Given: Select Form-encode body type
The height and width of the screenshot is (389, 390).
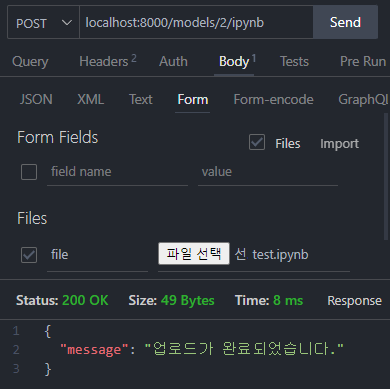Looking at the screenshot, I should (273, 99).
